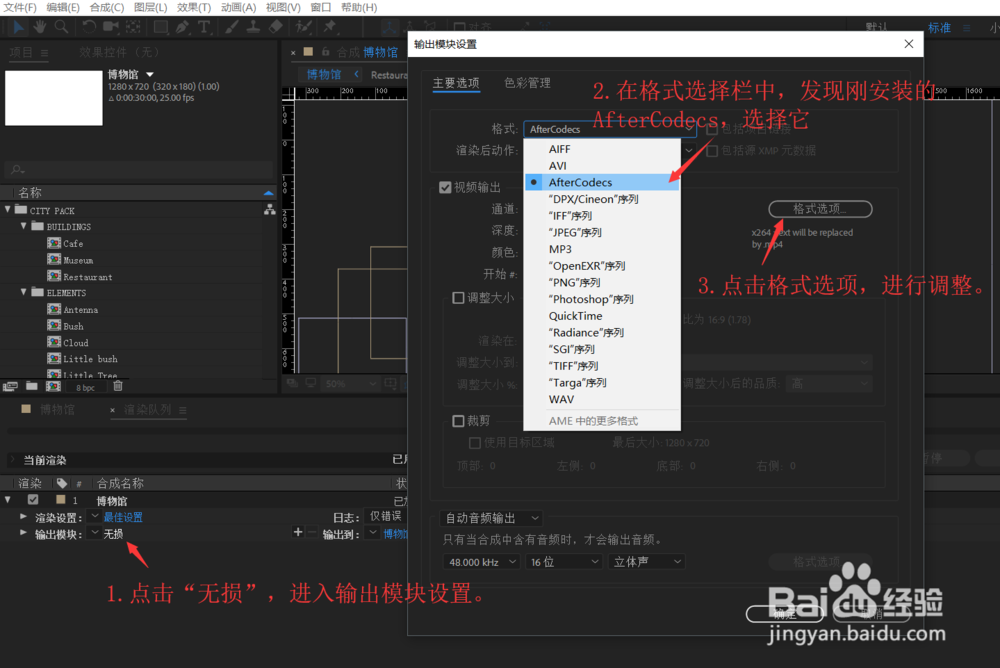Delete selected project item with trash icon
The width and height of the screenshot is (1000, 668).
pos(118,386)
